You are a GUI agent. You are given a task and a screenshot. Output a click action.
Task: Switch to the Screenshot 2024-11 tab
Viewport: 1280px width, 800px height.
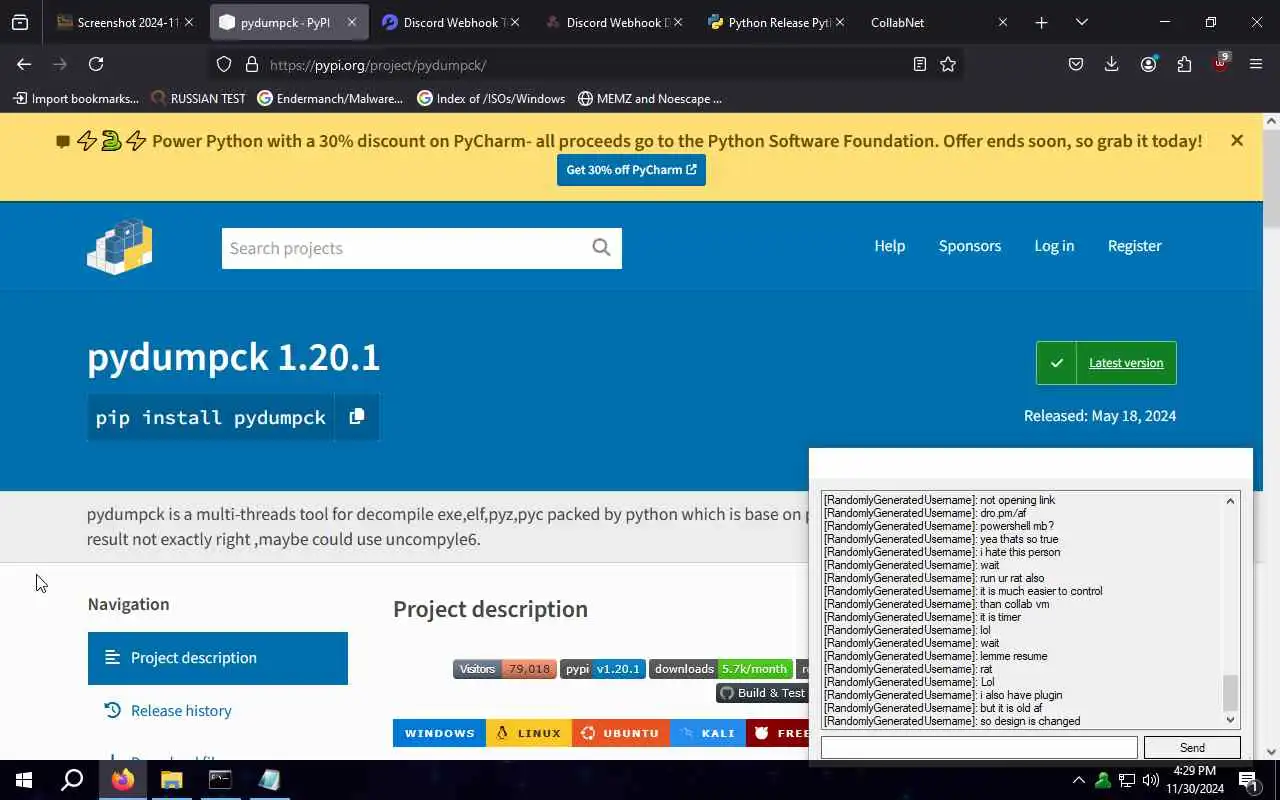tap(126, 22)
